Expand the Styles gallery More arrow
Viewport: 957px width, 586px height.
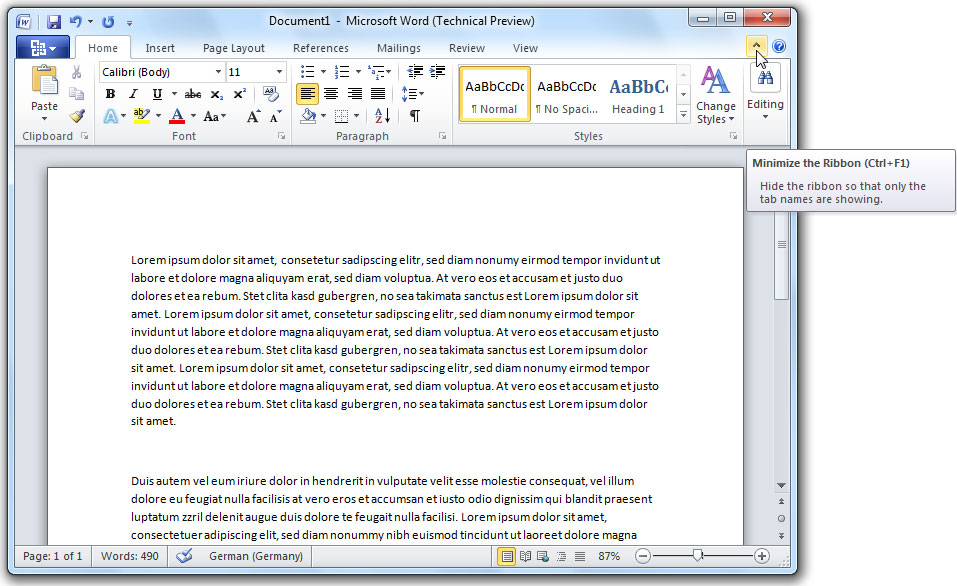click(684, 116)
